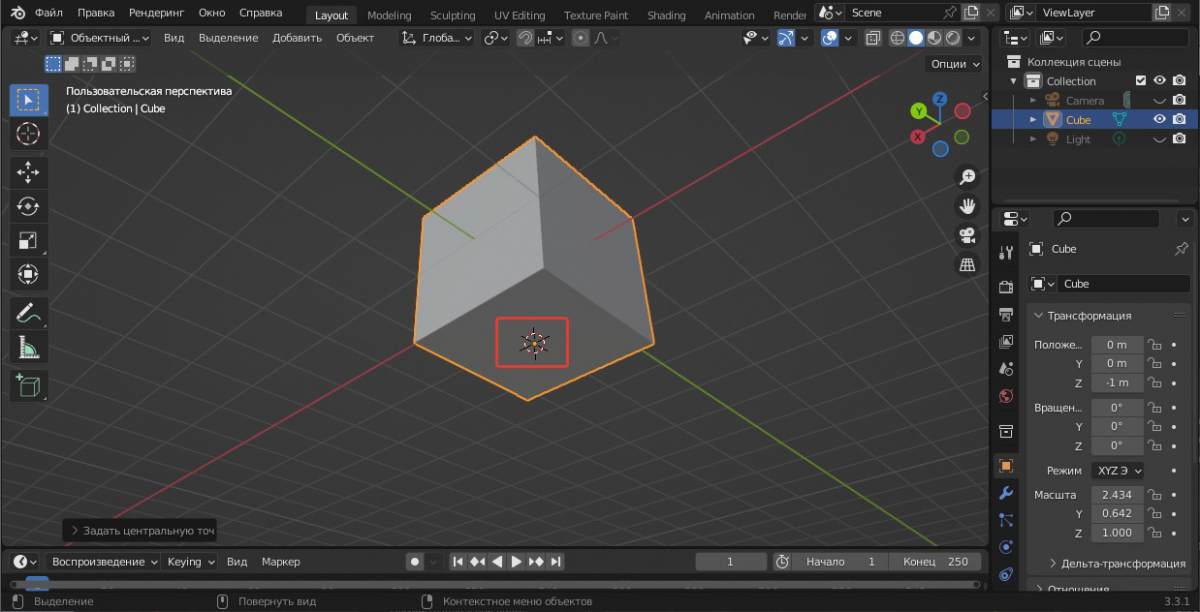The image size is (1200, 612).
Task: Open the Render properties tab
Action: (x=1006, y=287)
